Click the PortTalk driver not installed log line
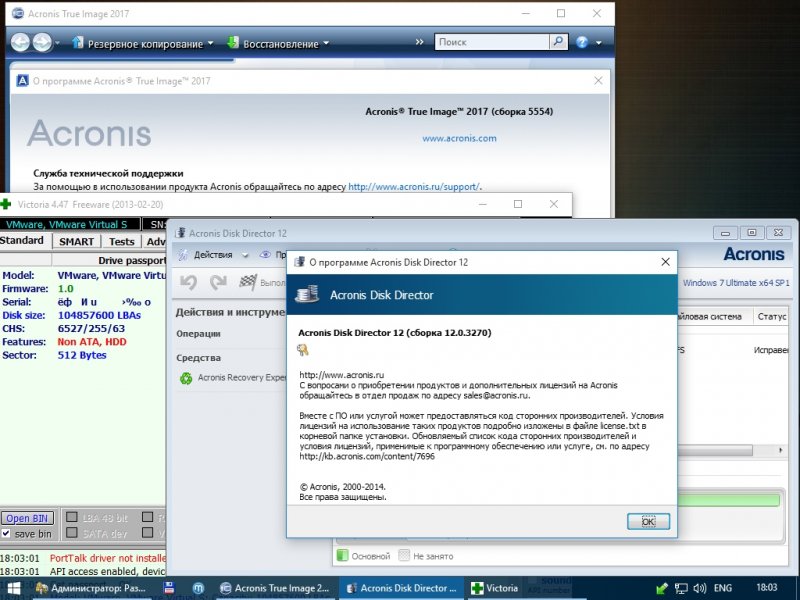This screenshot has height=600, width=800. click(108, 558)
